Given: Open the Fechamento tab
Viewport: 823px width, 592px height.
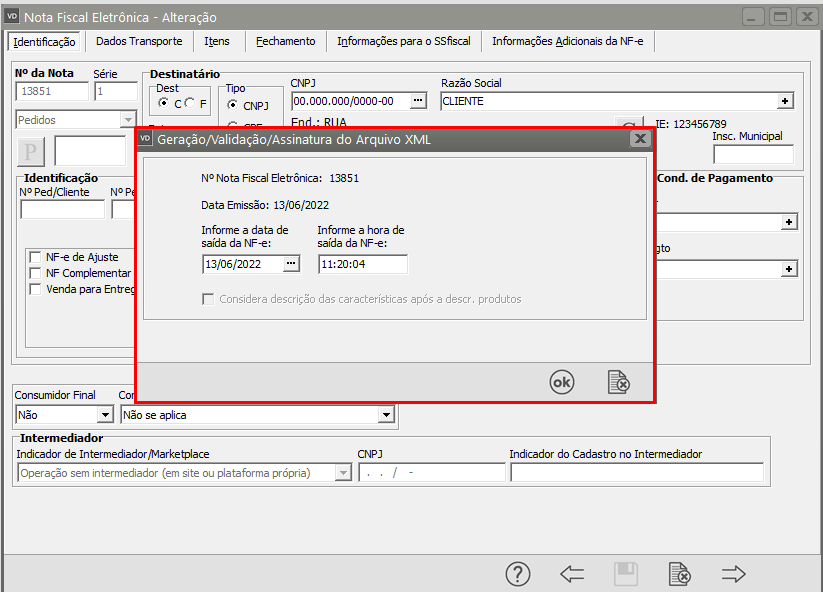Looking at the screenshot, I should tap(285, 41).
